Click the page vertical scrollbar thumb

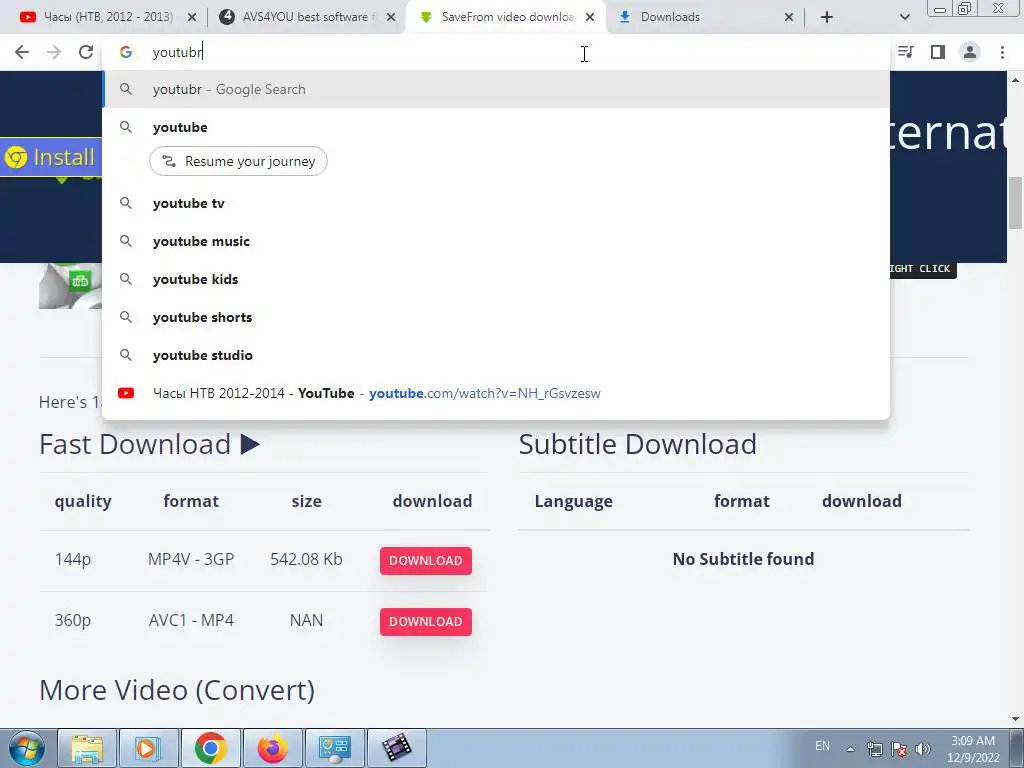click(x=1016, y=202)
